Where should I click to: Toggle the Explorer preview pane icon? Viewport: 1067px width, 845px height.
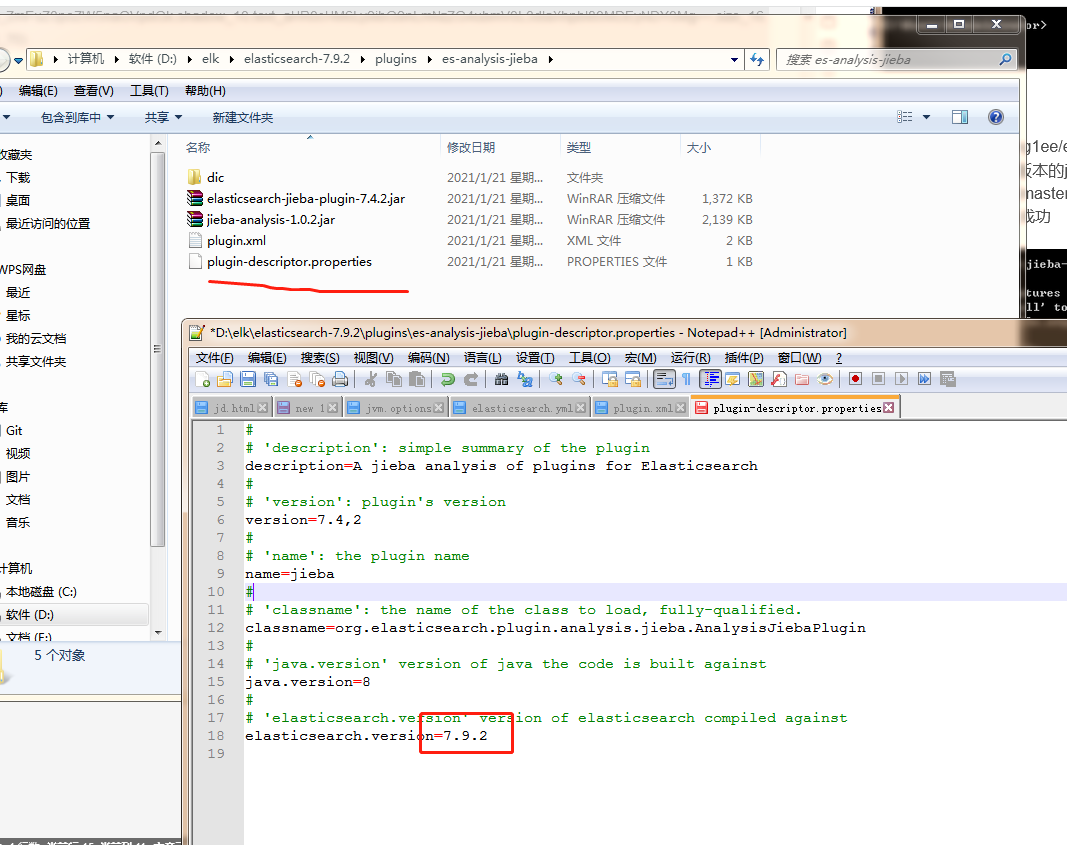960,118
